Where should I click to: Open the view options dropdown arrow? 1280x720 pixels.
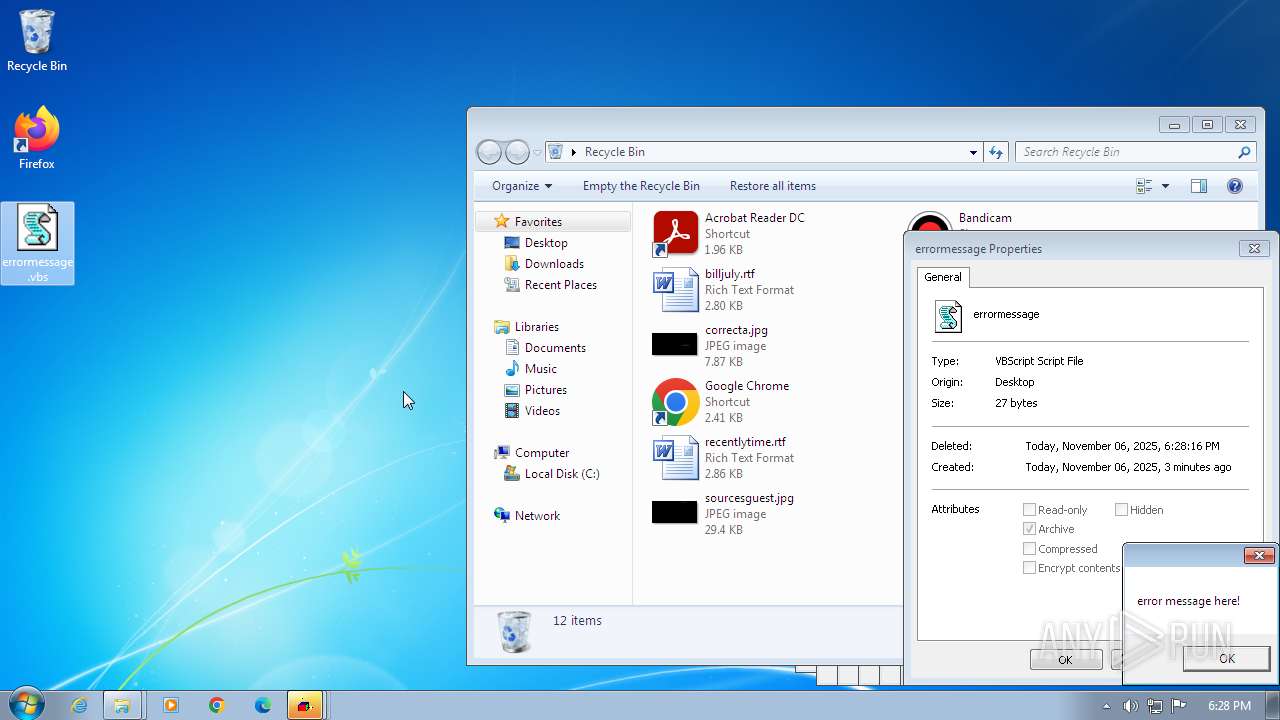[1165, 186]
